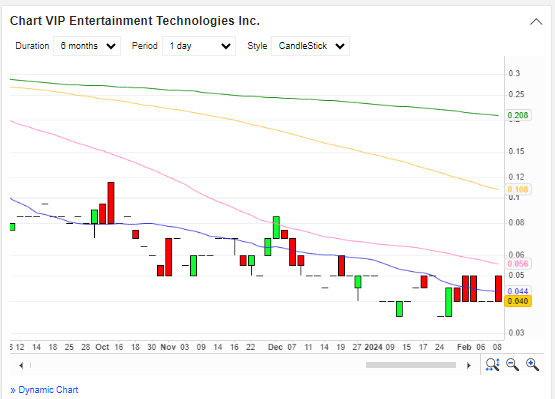This screenshot has width=555, height=399.
Task: Open the Style dropdown showing CandleStick
Action: click(x=310, y=46)
